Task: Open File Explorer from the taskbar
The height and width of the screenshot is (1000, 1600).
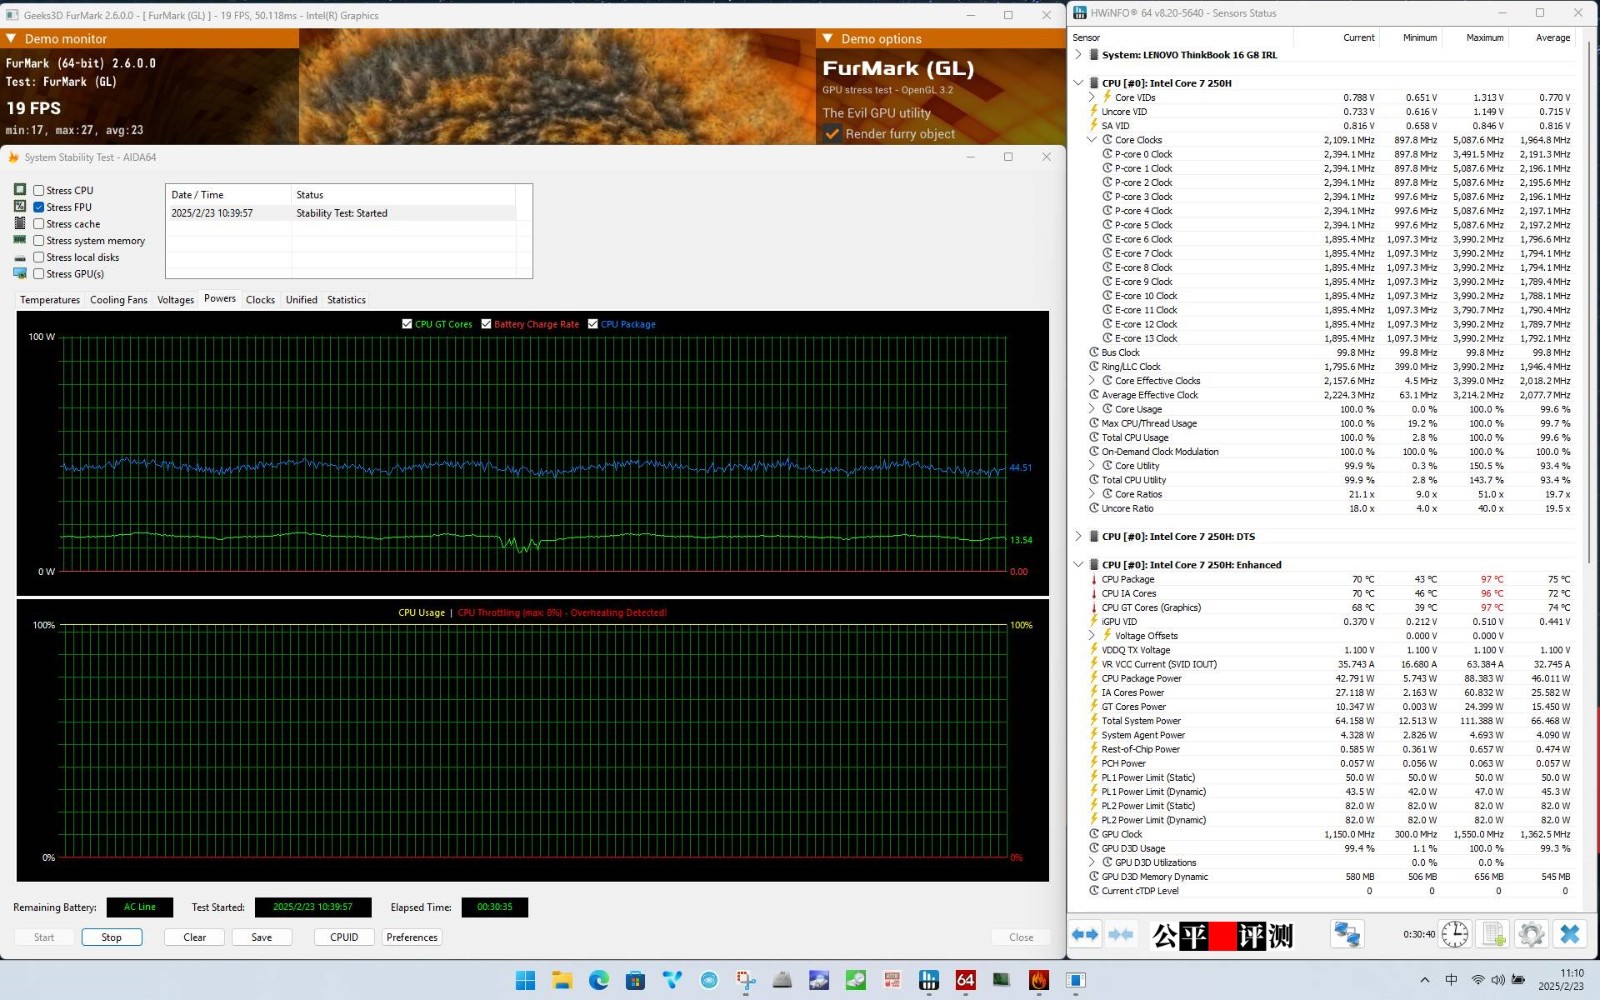Action: (562, 980)
